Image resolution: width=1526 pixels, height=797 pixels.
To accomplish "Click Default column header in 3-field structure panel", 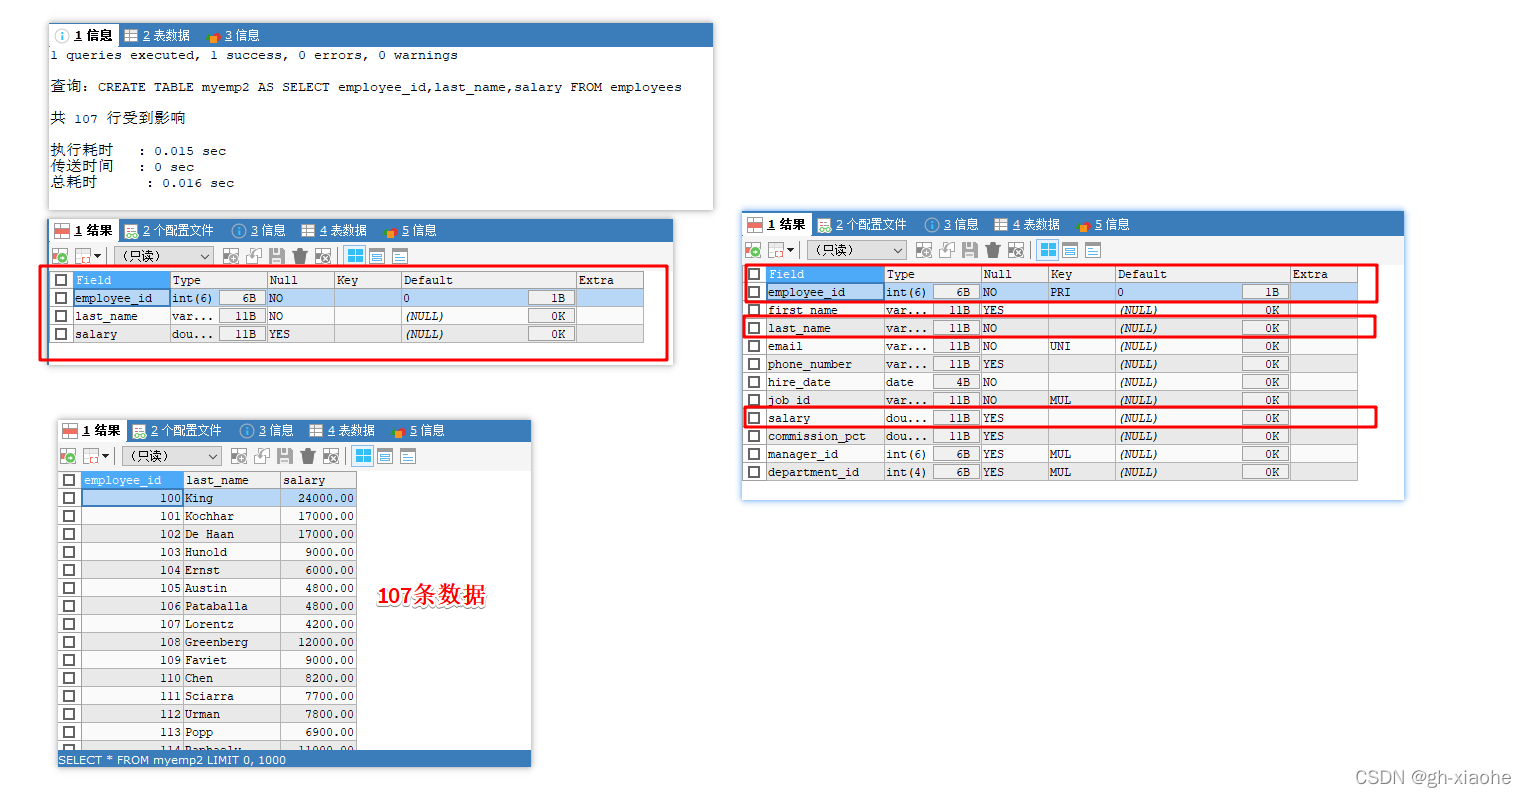I will pyautogui.click(x=489, y=280).
